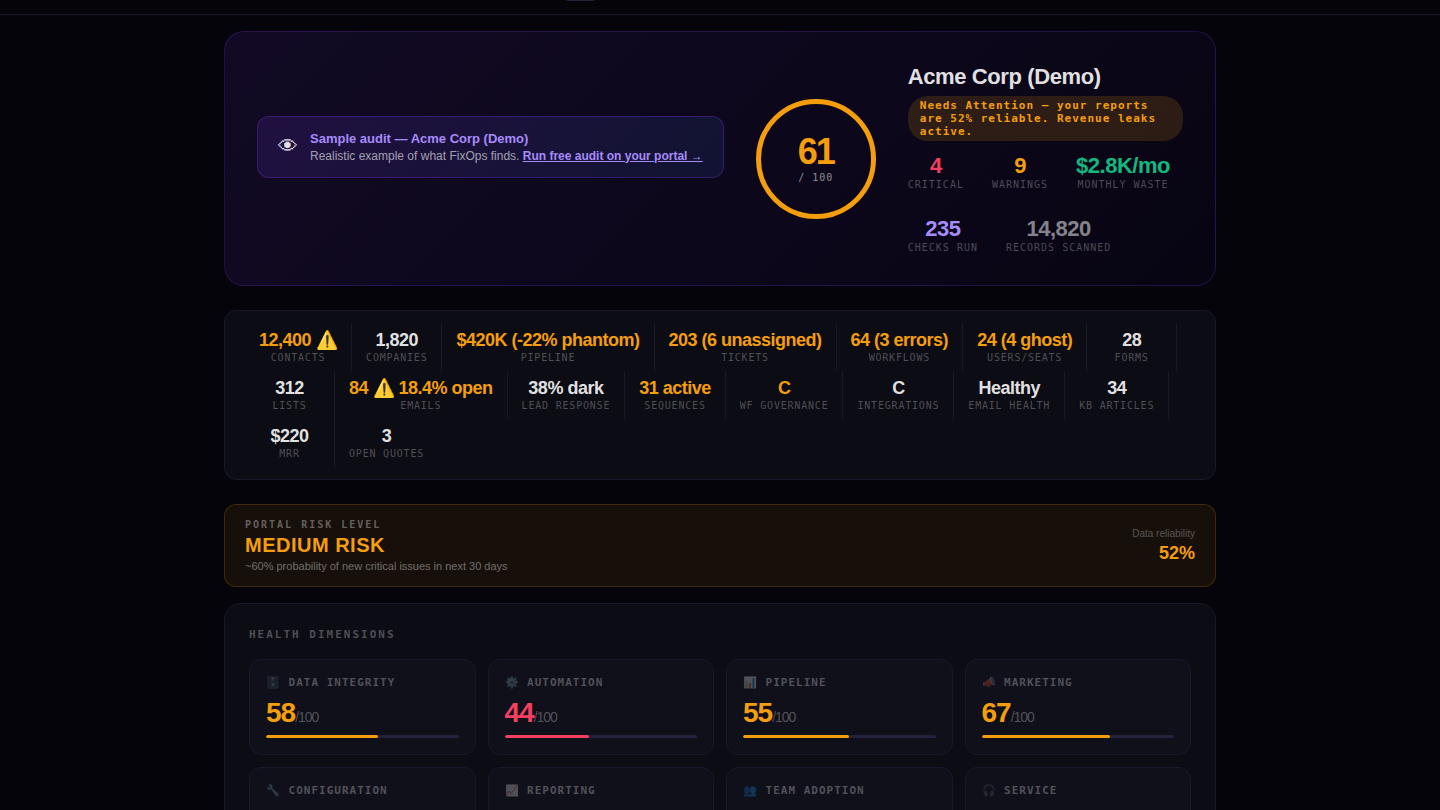Click the $2.8K/mo Monthly Waste figure
This screenshot has height=810, width=1440.
(x=1122, y=166)
